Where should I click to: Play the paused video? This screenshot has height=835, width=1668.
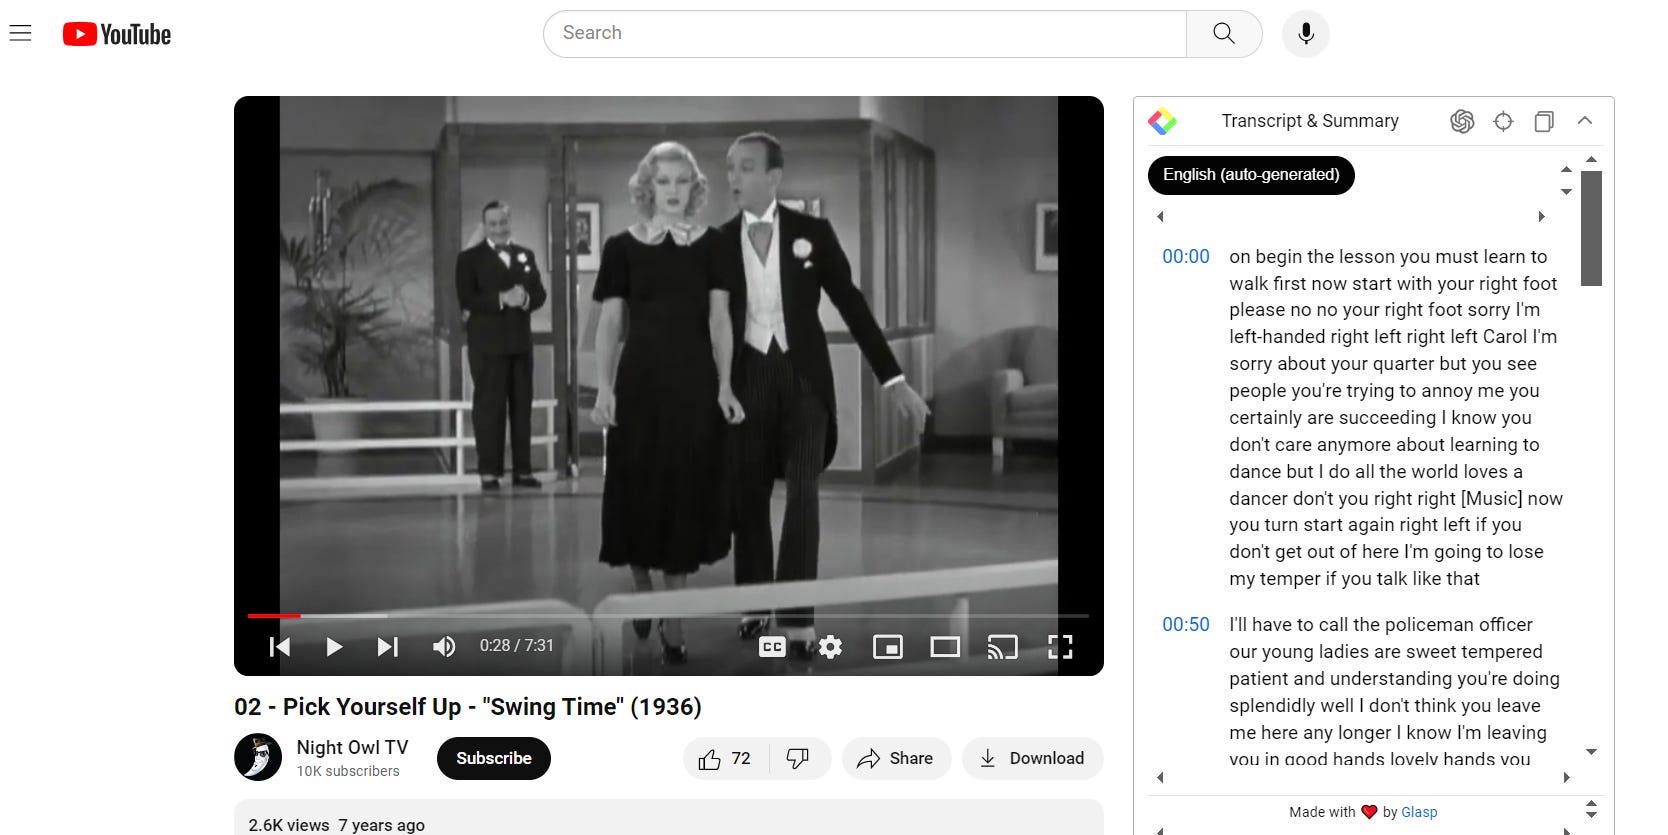point(334,647)
